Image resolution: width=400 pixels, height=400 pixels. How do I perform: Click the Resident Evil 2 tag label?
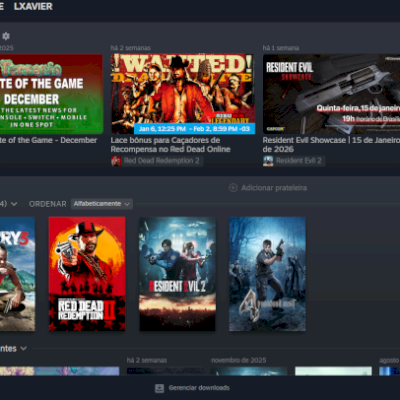299,161
